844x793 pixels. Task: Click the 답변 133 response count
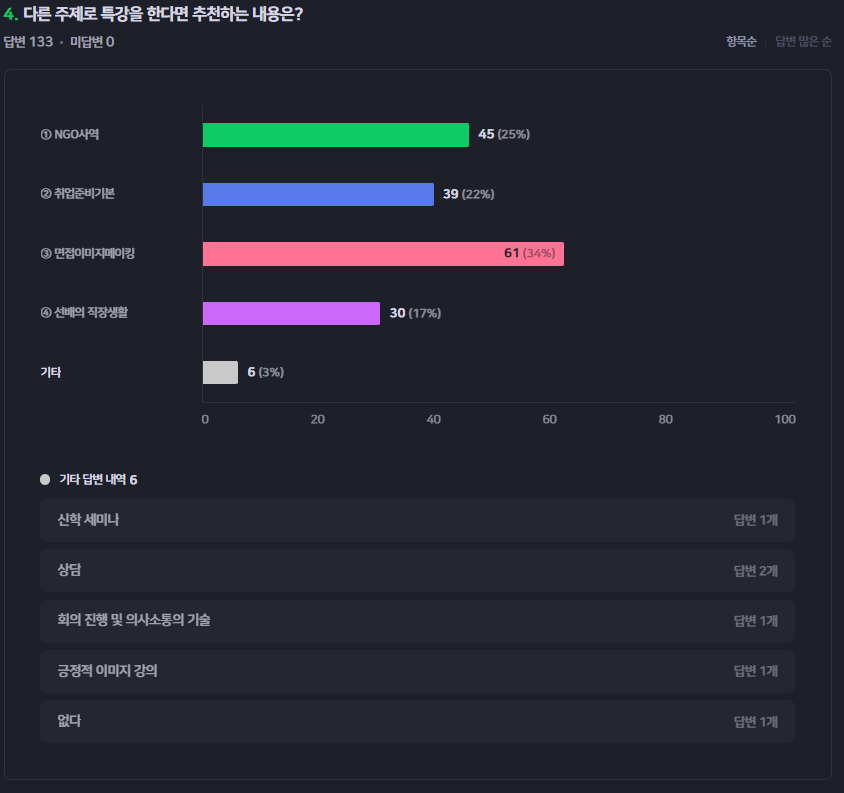click(x=29, y=42)
